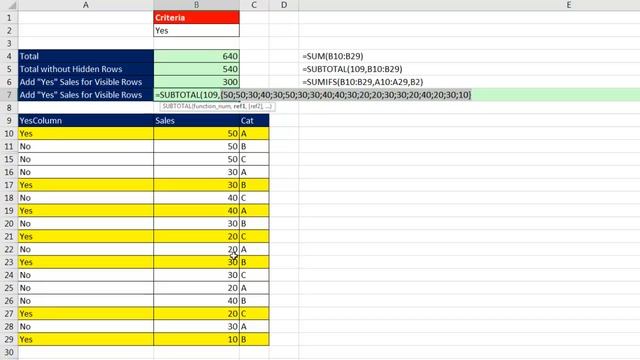The image size is (640, 360).
Task: Select Yes cell in row 19
Action: coord(86,211)
